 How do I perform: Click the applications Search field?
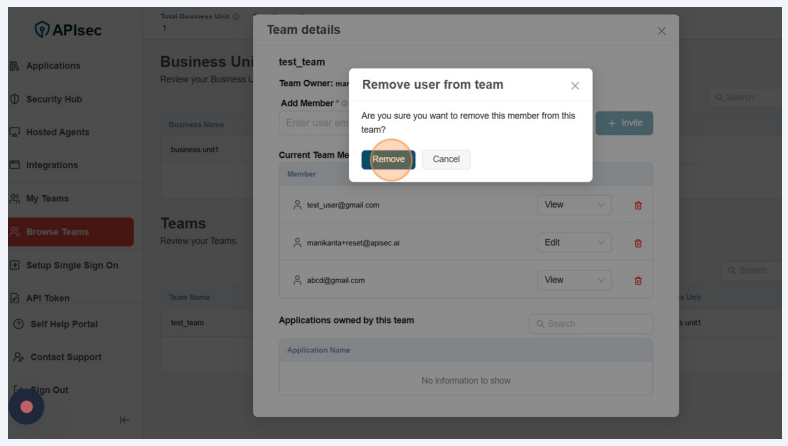(x=591, y=324)
